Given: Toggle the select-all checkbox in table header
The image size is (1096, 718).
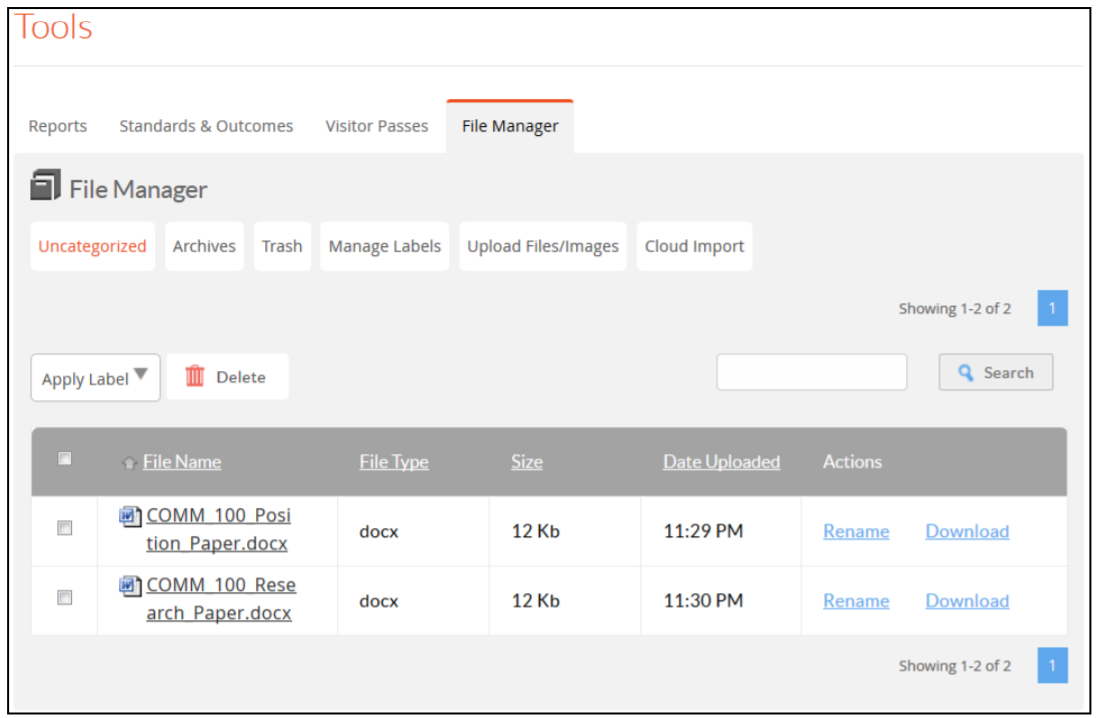Looking at the screenshot, I should 65,459.
